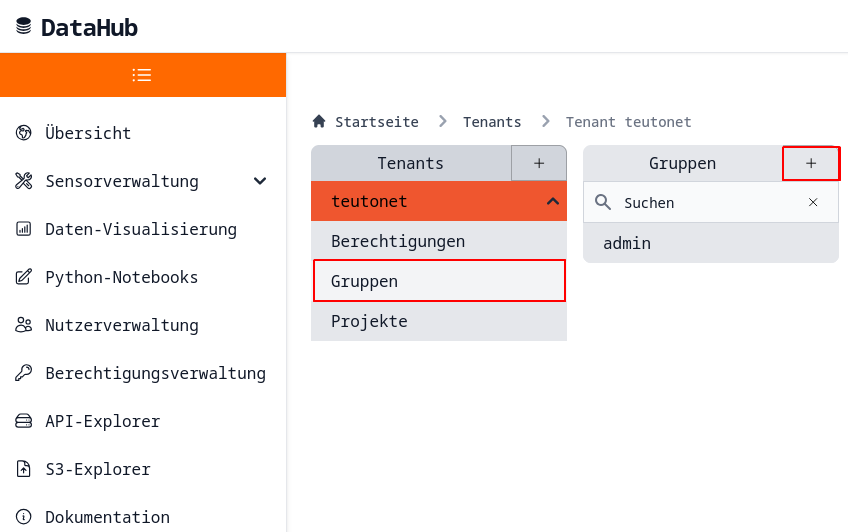Click the DataHub database logo icon
The width and height of the screenshot is (848, 532).
pos(24,27)
